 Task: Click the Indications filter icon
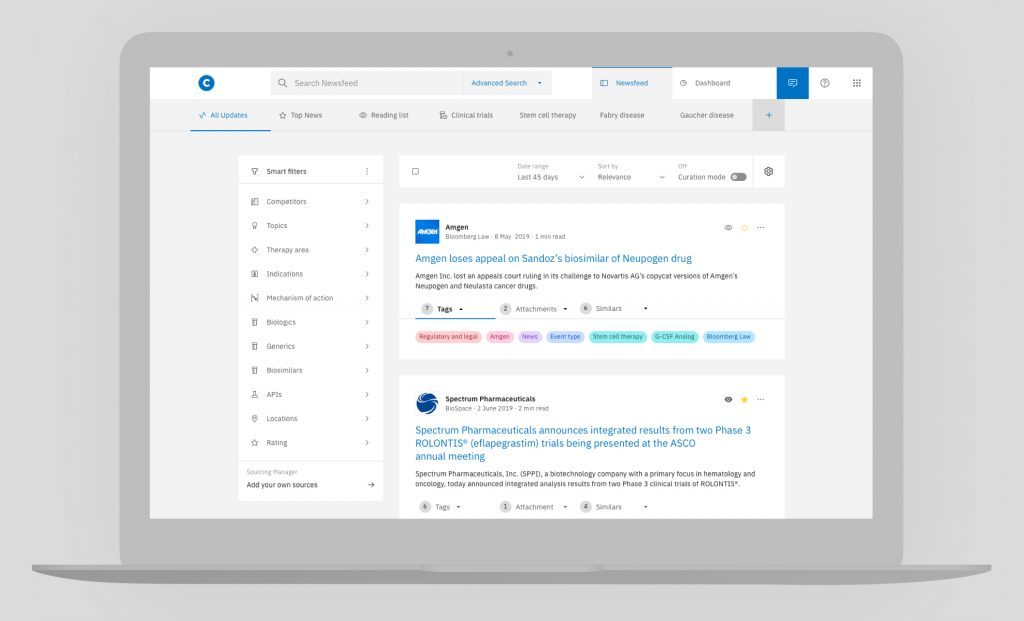pyautogui.click(x=255, y=274)
